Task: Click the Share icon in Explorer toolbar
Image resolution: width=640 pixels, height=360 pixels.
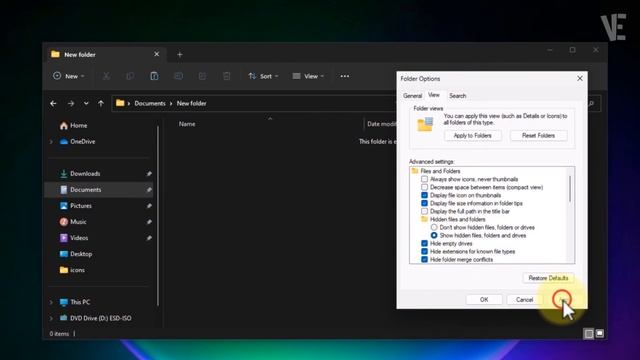Action: tap(202, 76)
